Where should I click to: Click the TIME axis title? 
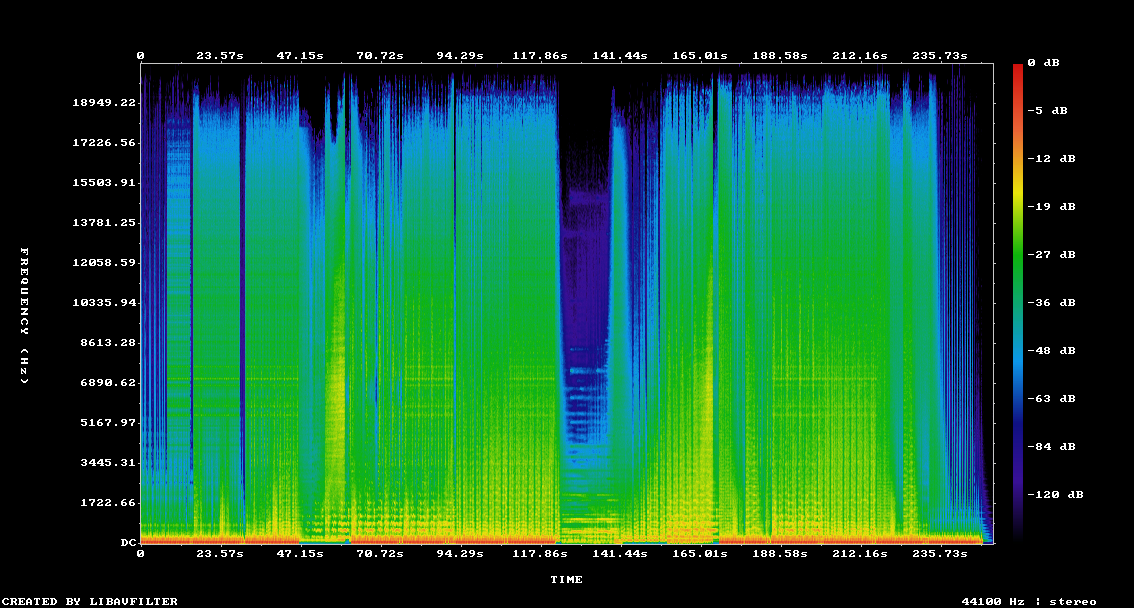[x=566, y=580]
